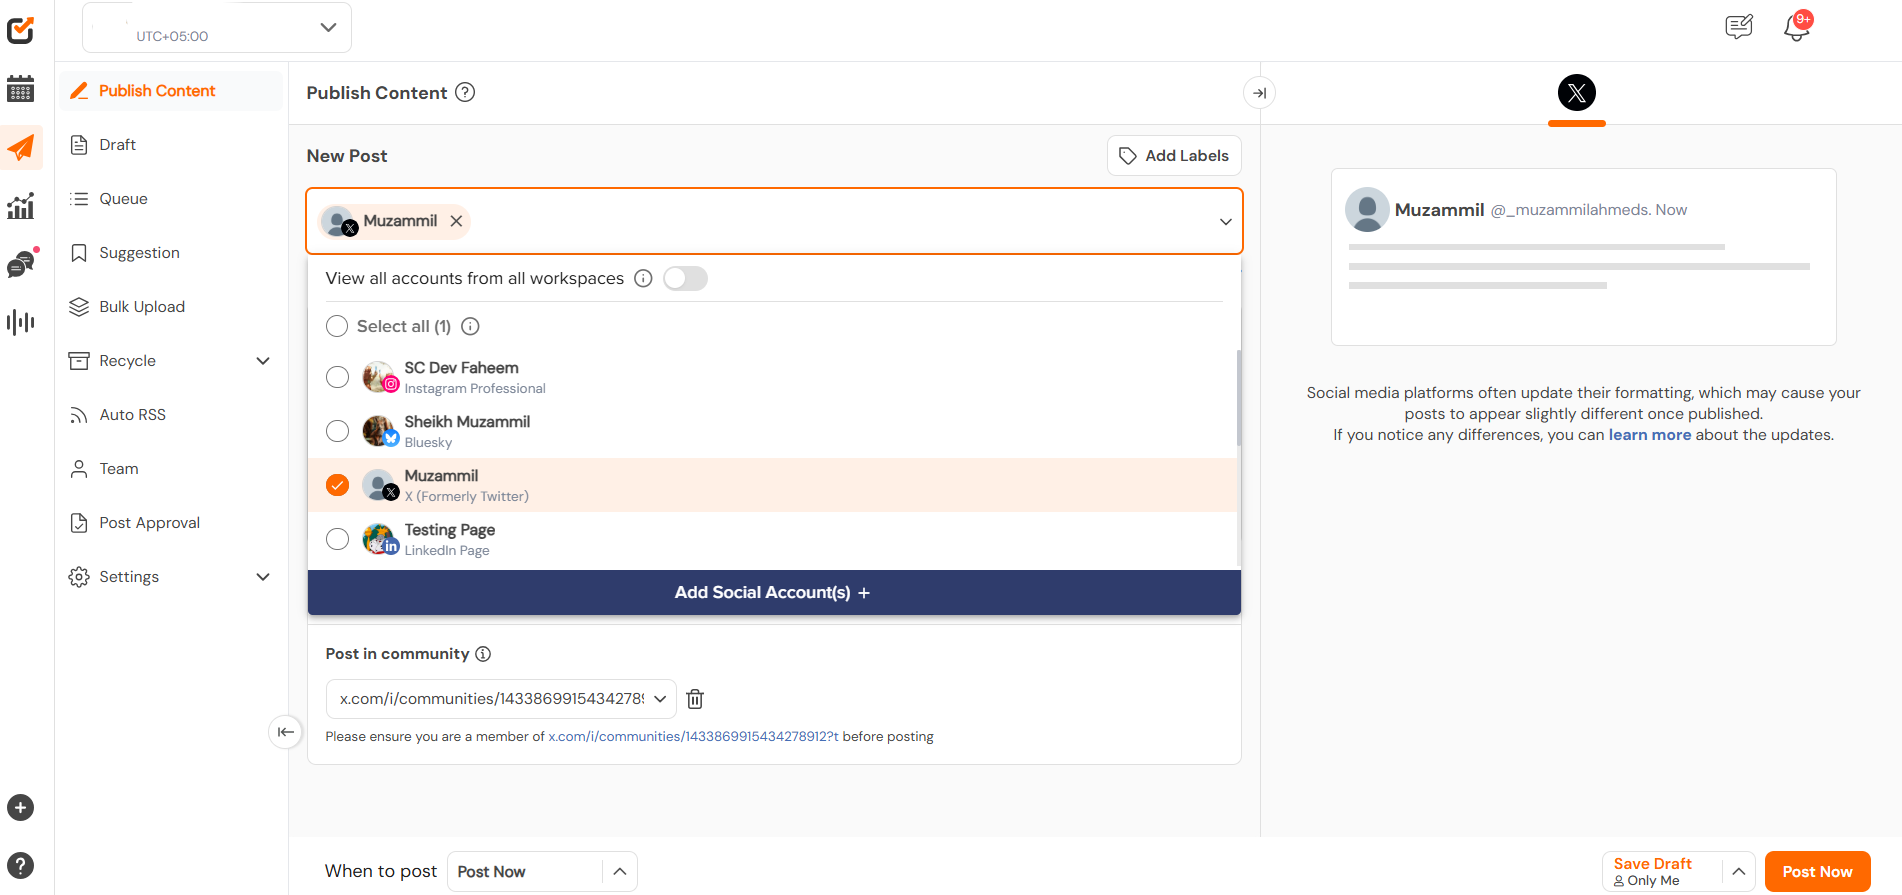Viewport: 1902px width, 895px height.
Task: Click the Testing Page avatar
Action: pos(380,539)
